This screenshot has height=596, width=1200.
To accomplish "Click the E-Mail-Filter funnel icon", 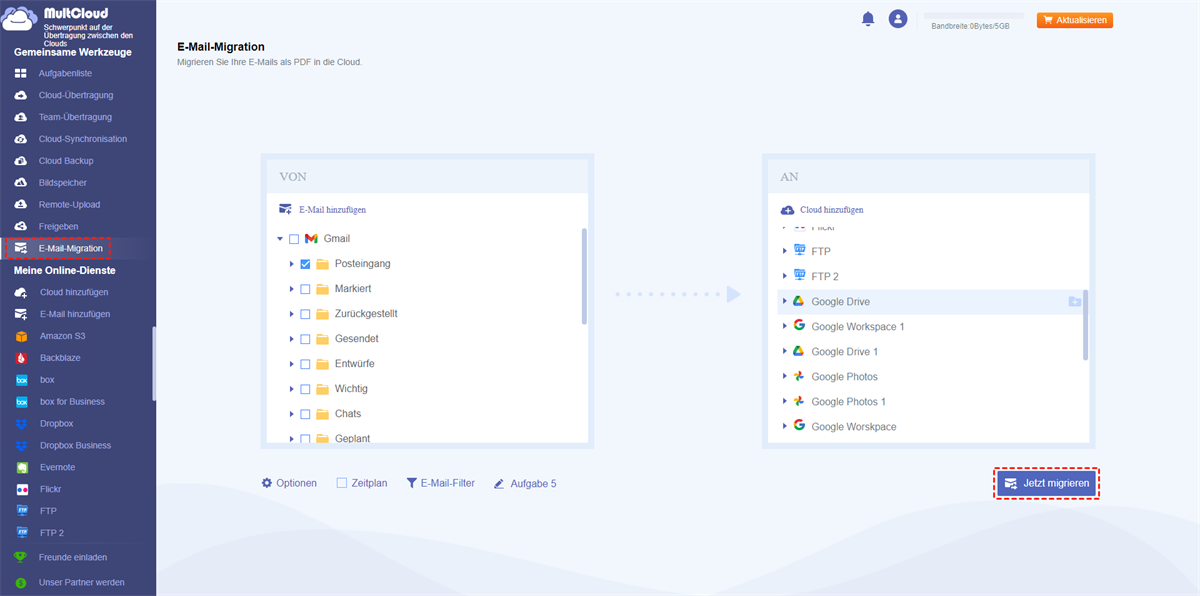I will (x=411, y=483).
